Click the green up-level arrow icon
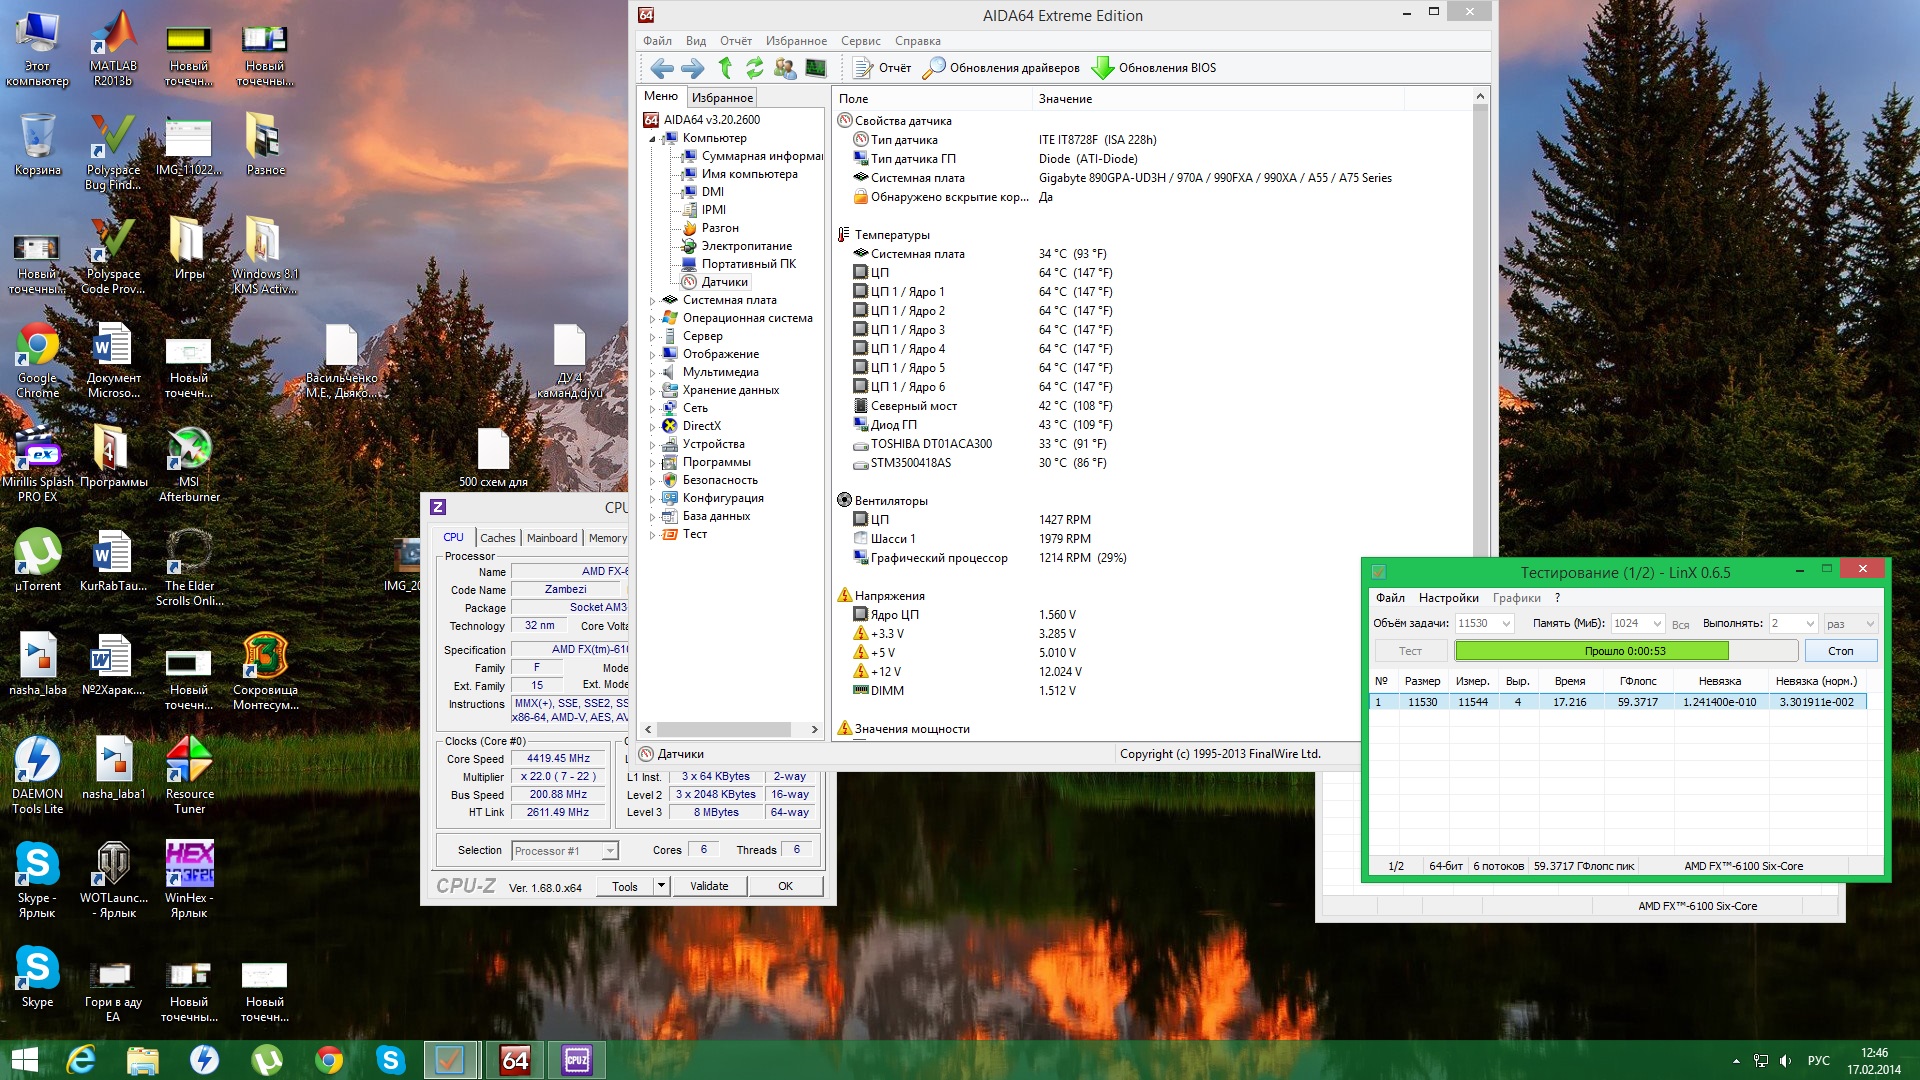 pos(725,68)
